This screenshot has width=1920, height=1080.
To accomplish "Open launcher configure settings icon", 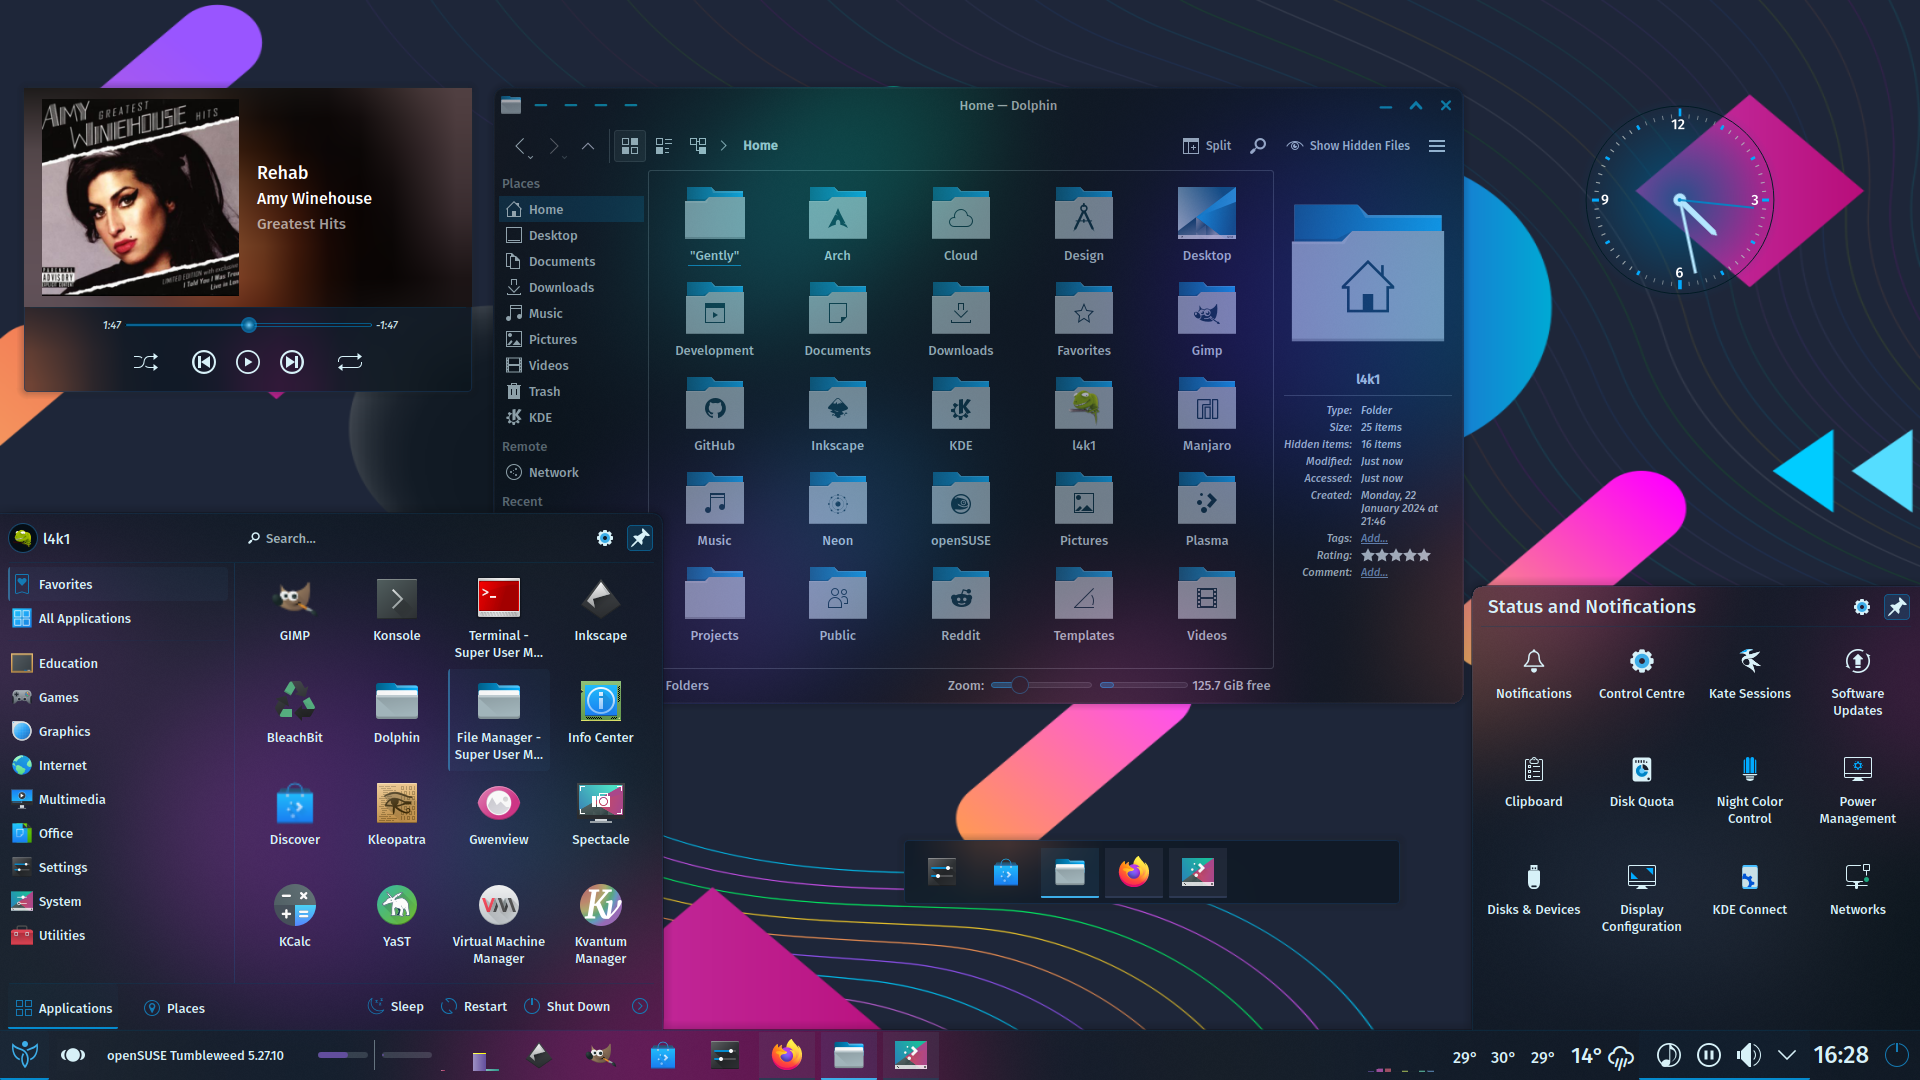I will pyautogui.click(x=605, y=538).
